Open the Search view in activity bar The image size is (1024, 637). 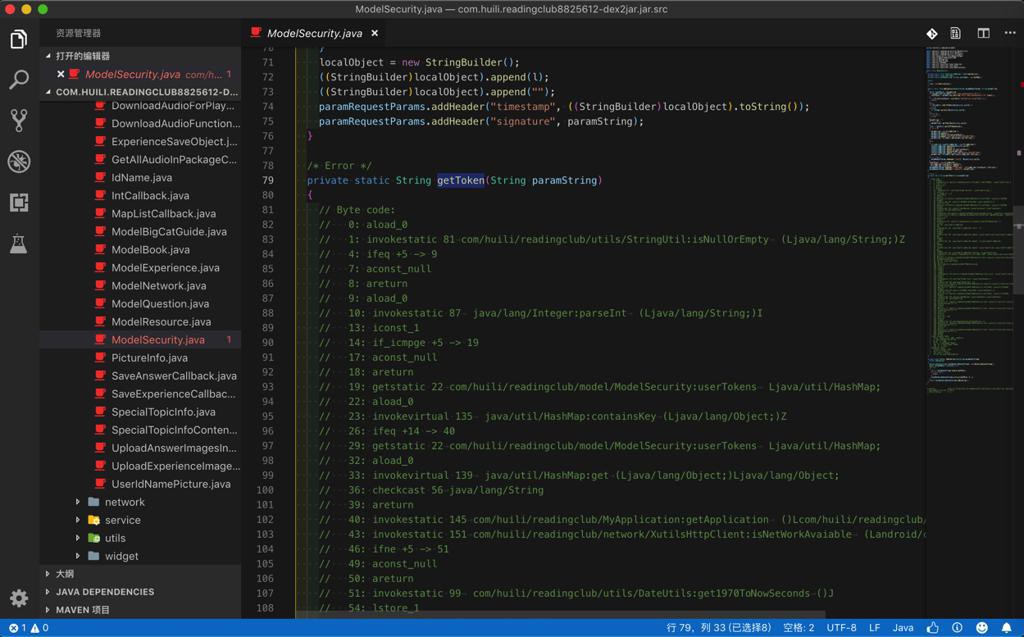[x=19, y=80]
